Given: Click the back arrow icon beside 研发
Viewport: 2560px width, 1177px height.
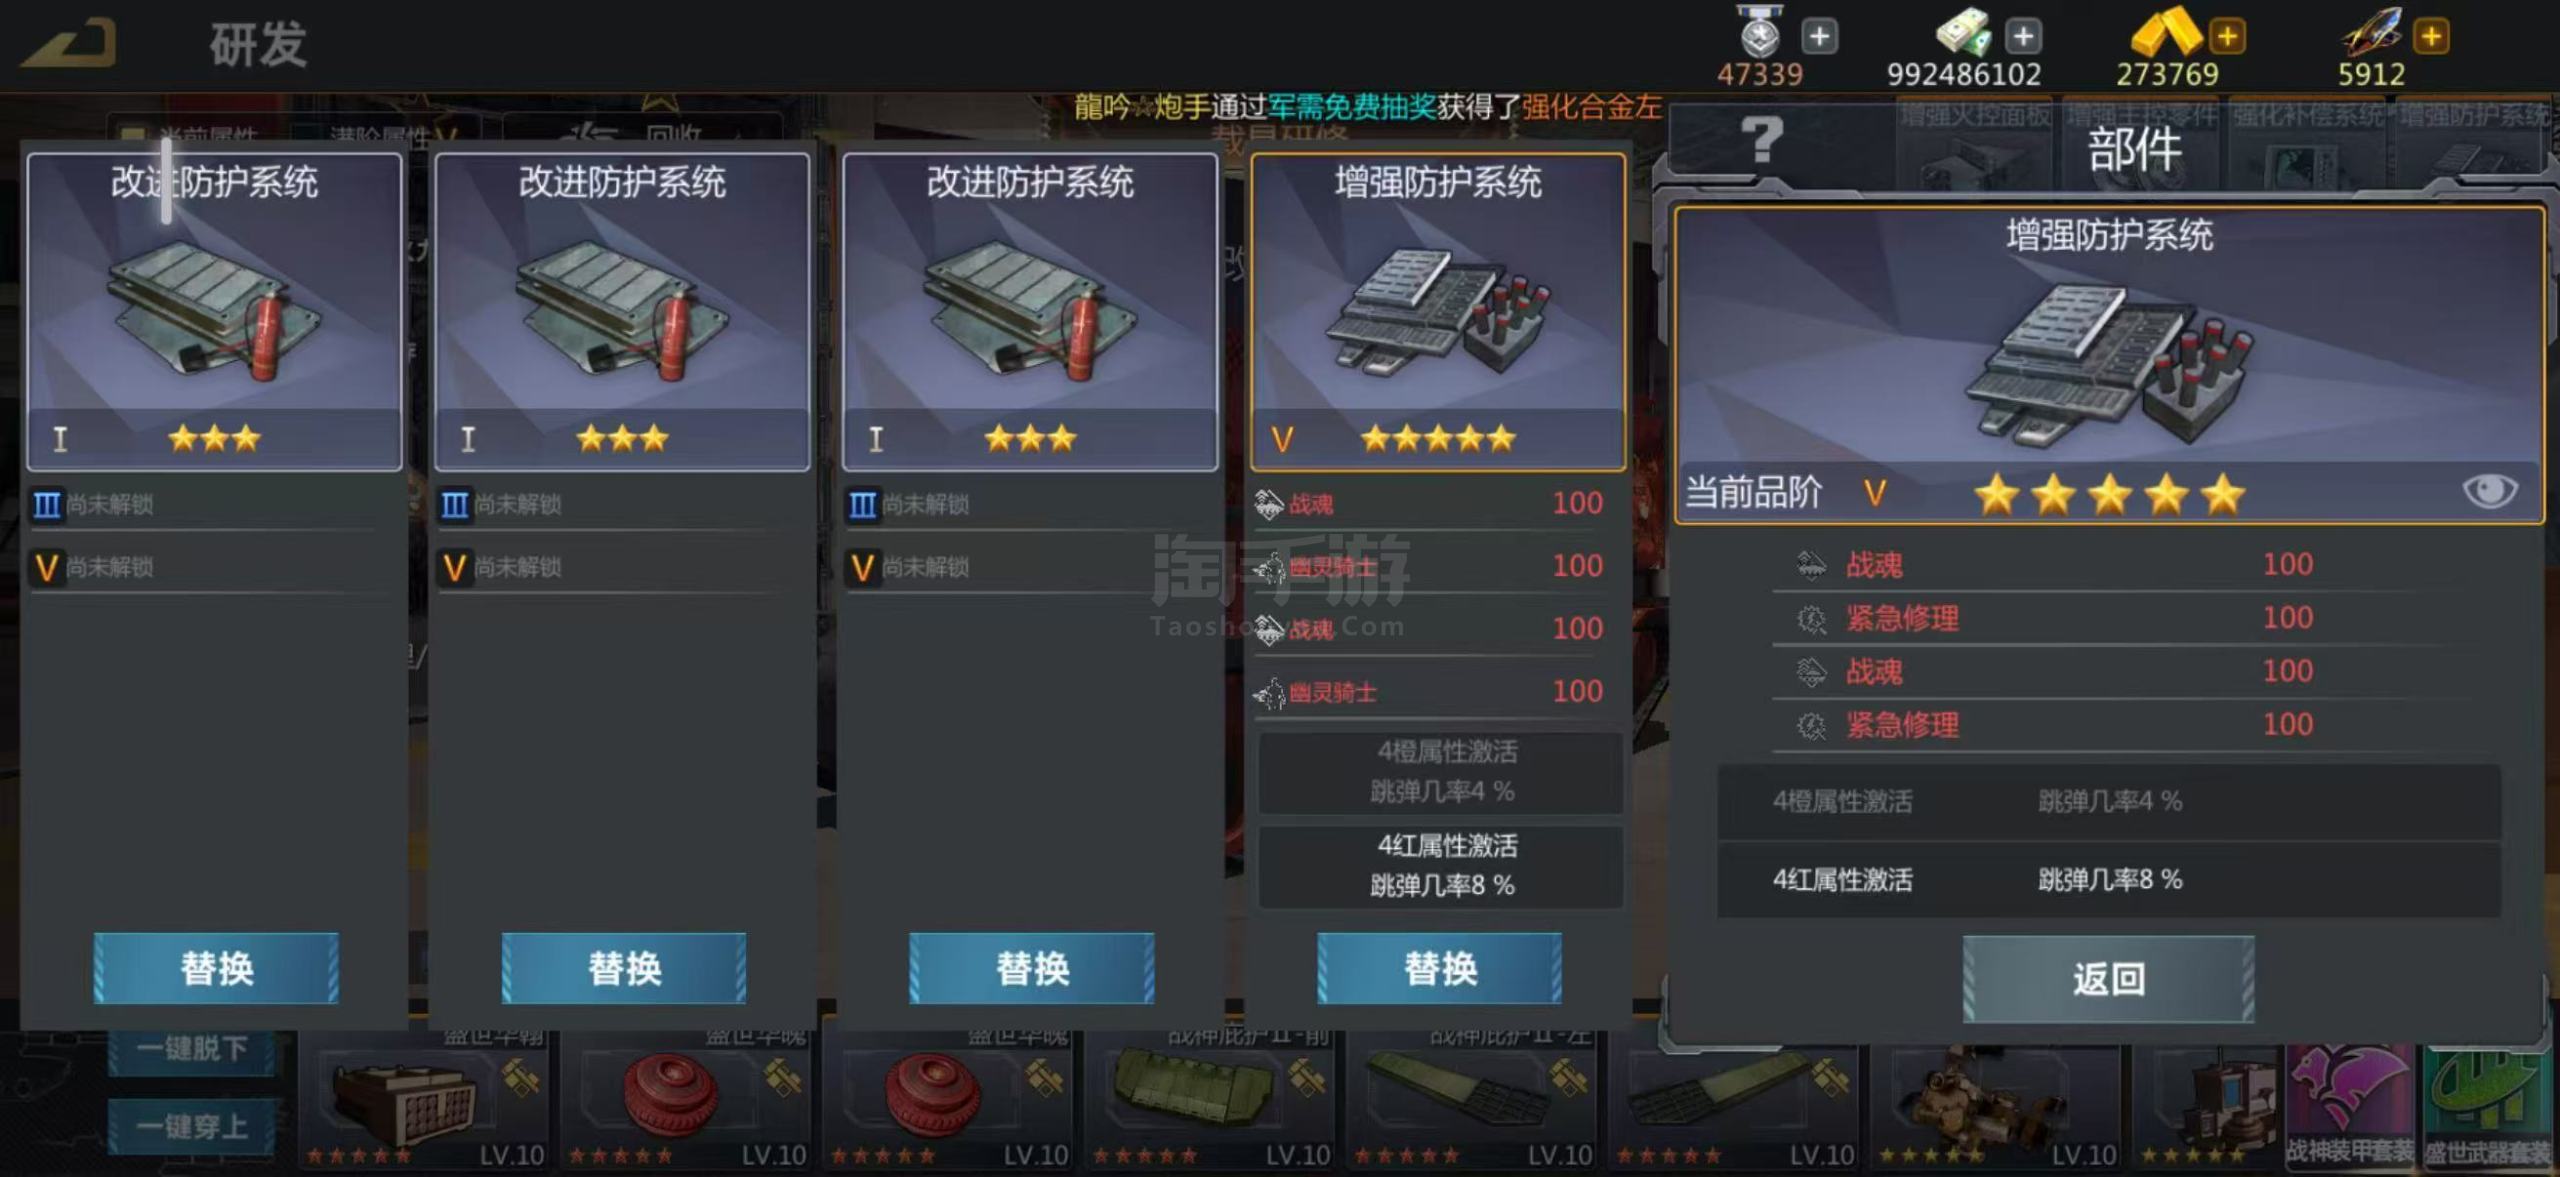Looking at the screenshot, I should pyautogui.click(x=69, y=43).
